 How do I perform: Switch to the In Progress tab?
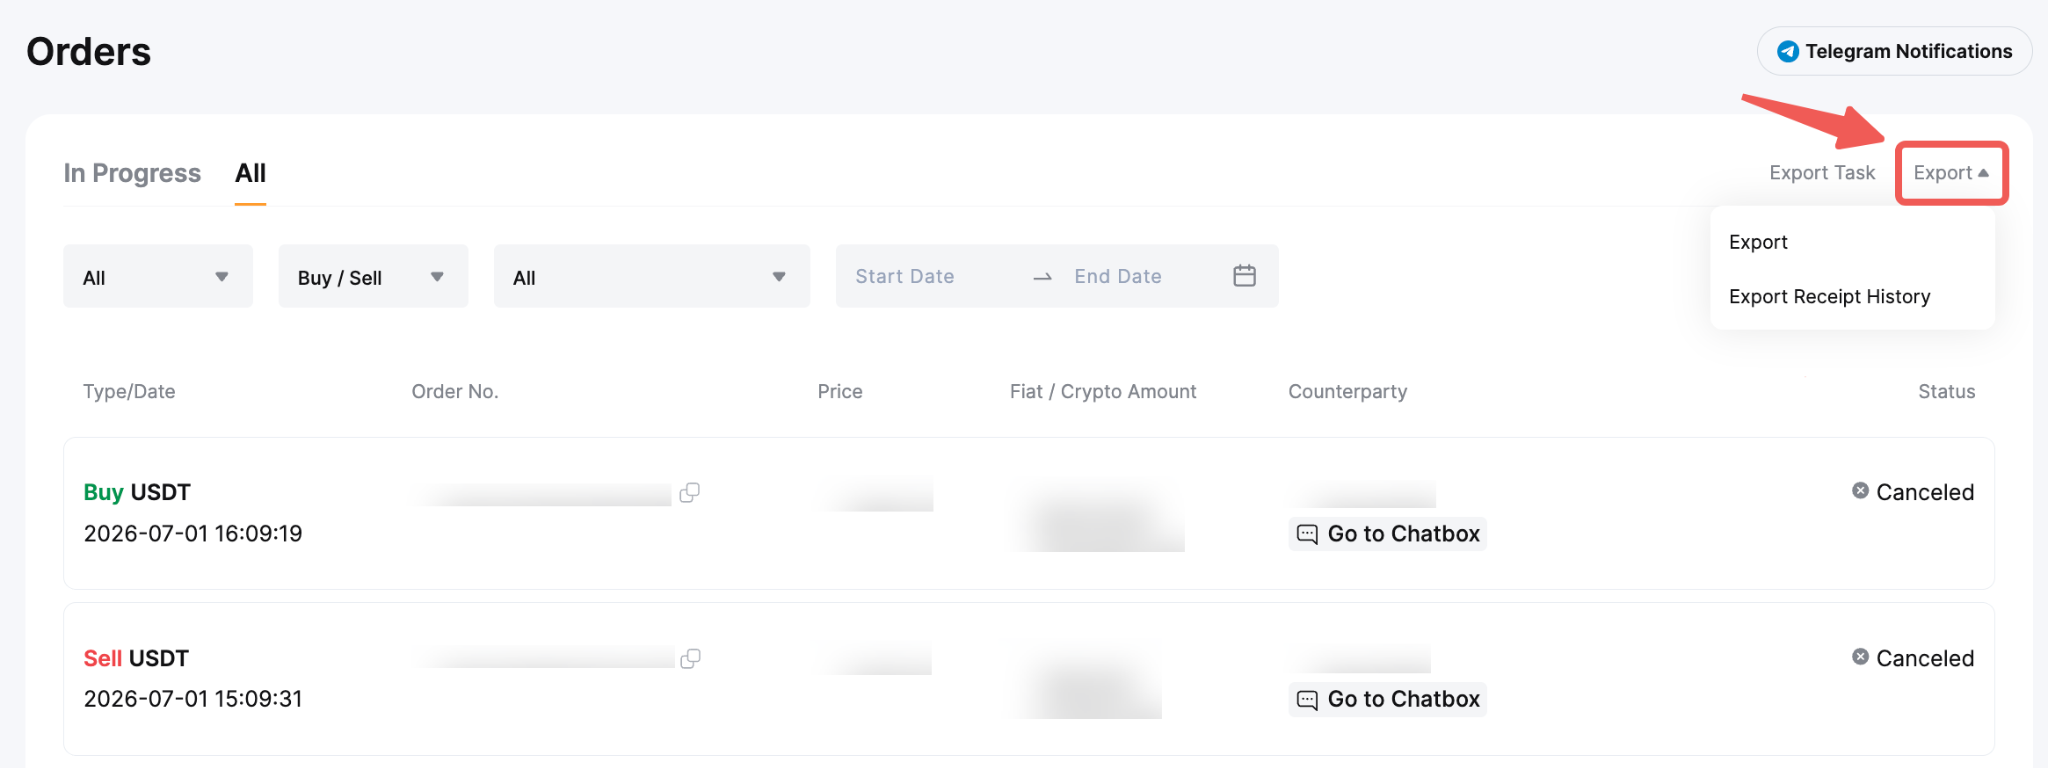(x=132, y=173)
